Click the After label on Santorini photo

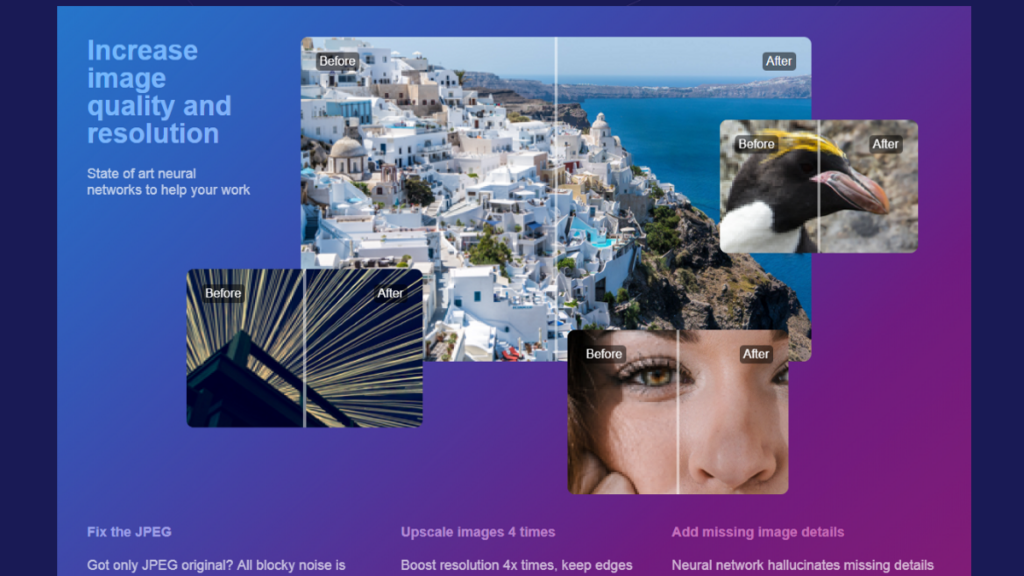pyautogui.click(x=778, y=61)
